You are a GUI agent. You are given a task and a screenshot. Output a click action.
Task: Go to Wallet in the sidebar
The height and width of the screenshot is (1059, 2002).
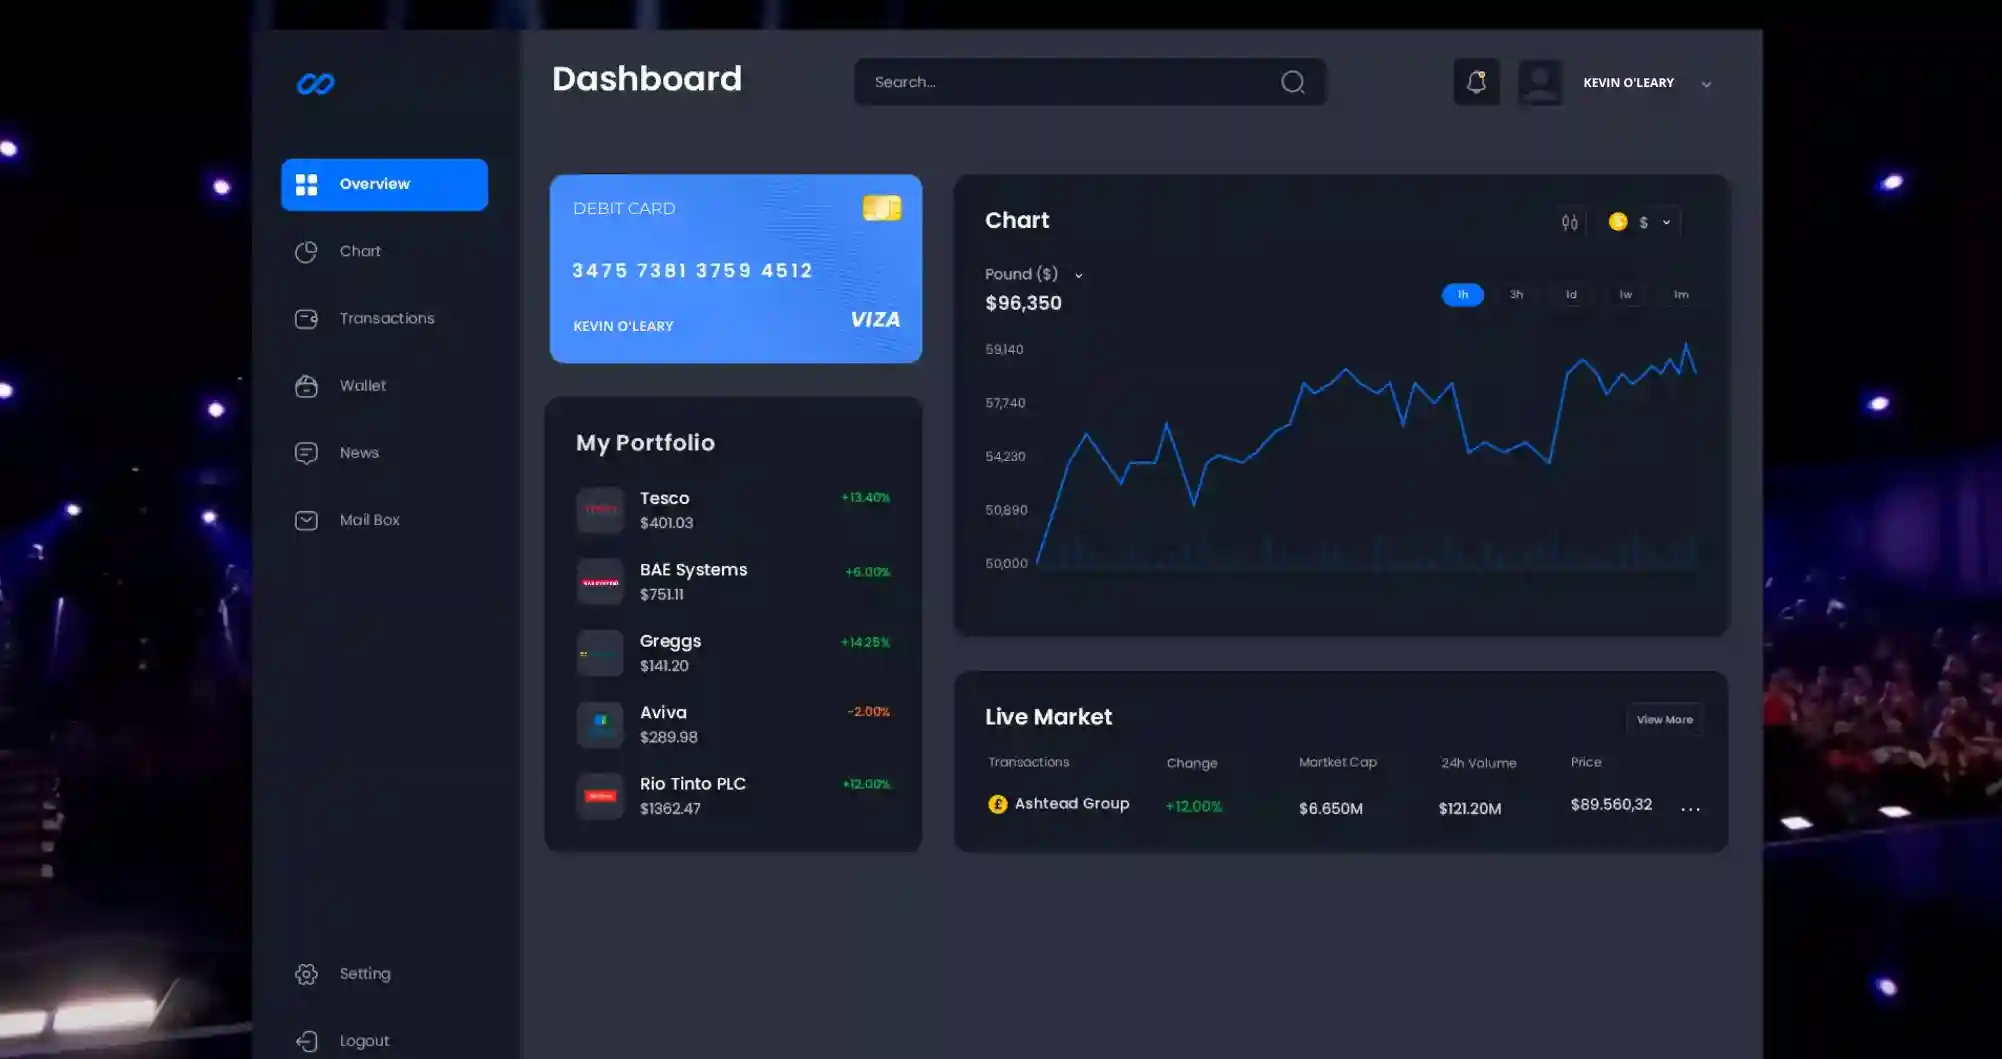point(362,385)
